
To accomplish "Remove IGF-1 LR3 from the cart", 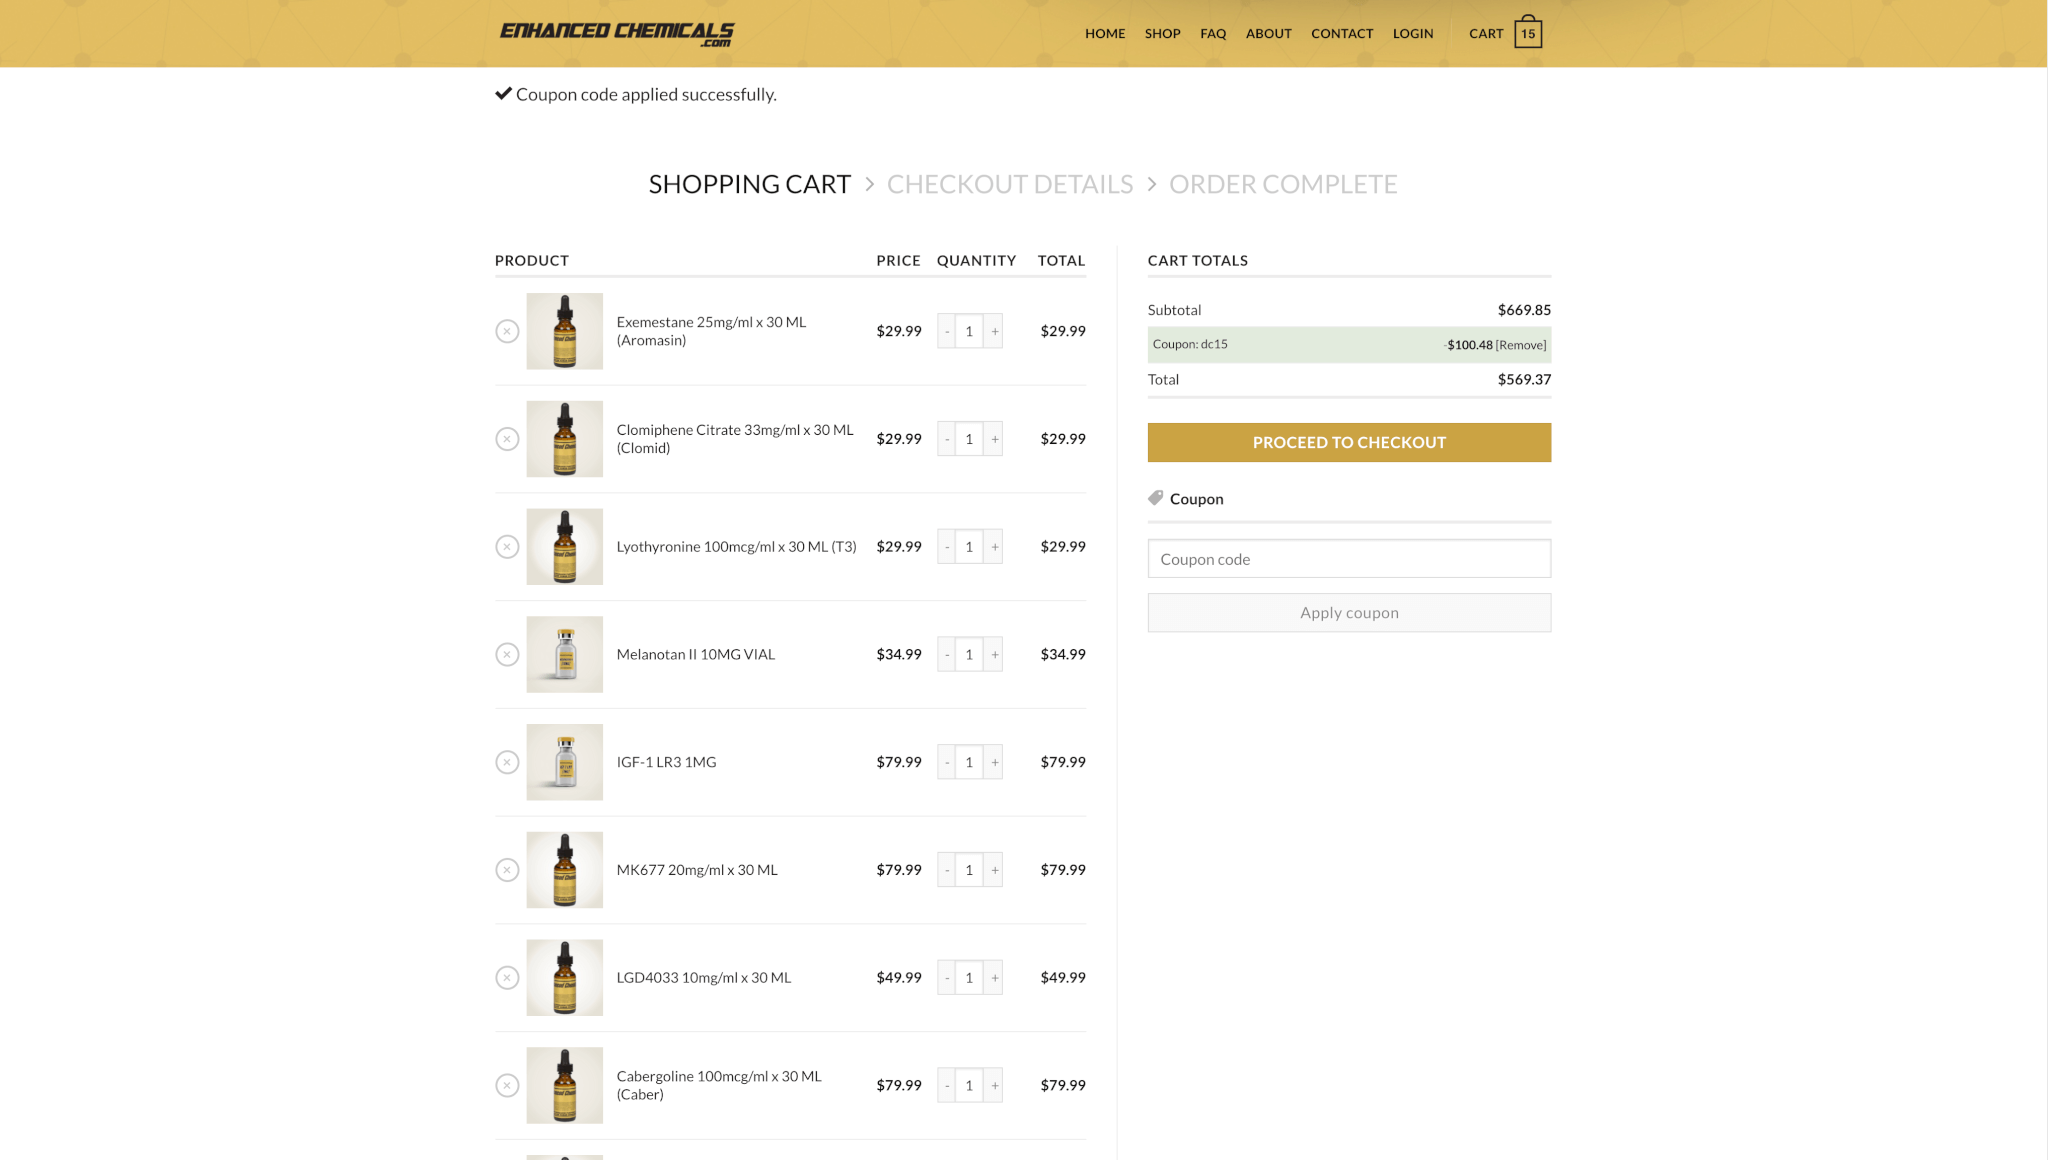I will pyautogui.click(x=507, y=762).
